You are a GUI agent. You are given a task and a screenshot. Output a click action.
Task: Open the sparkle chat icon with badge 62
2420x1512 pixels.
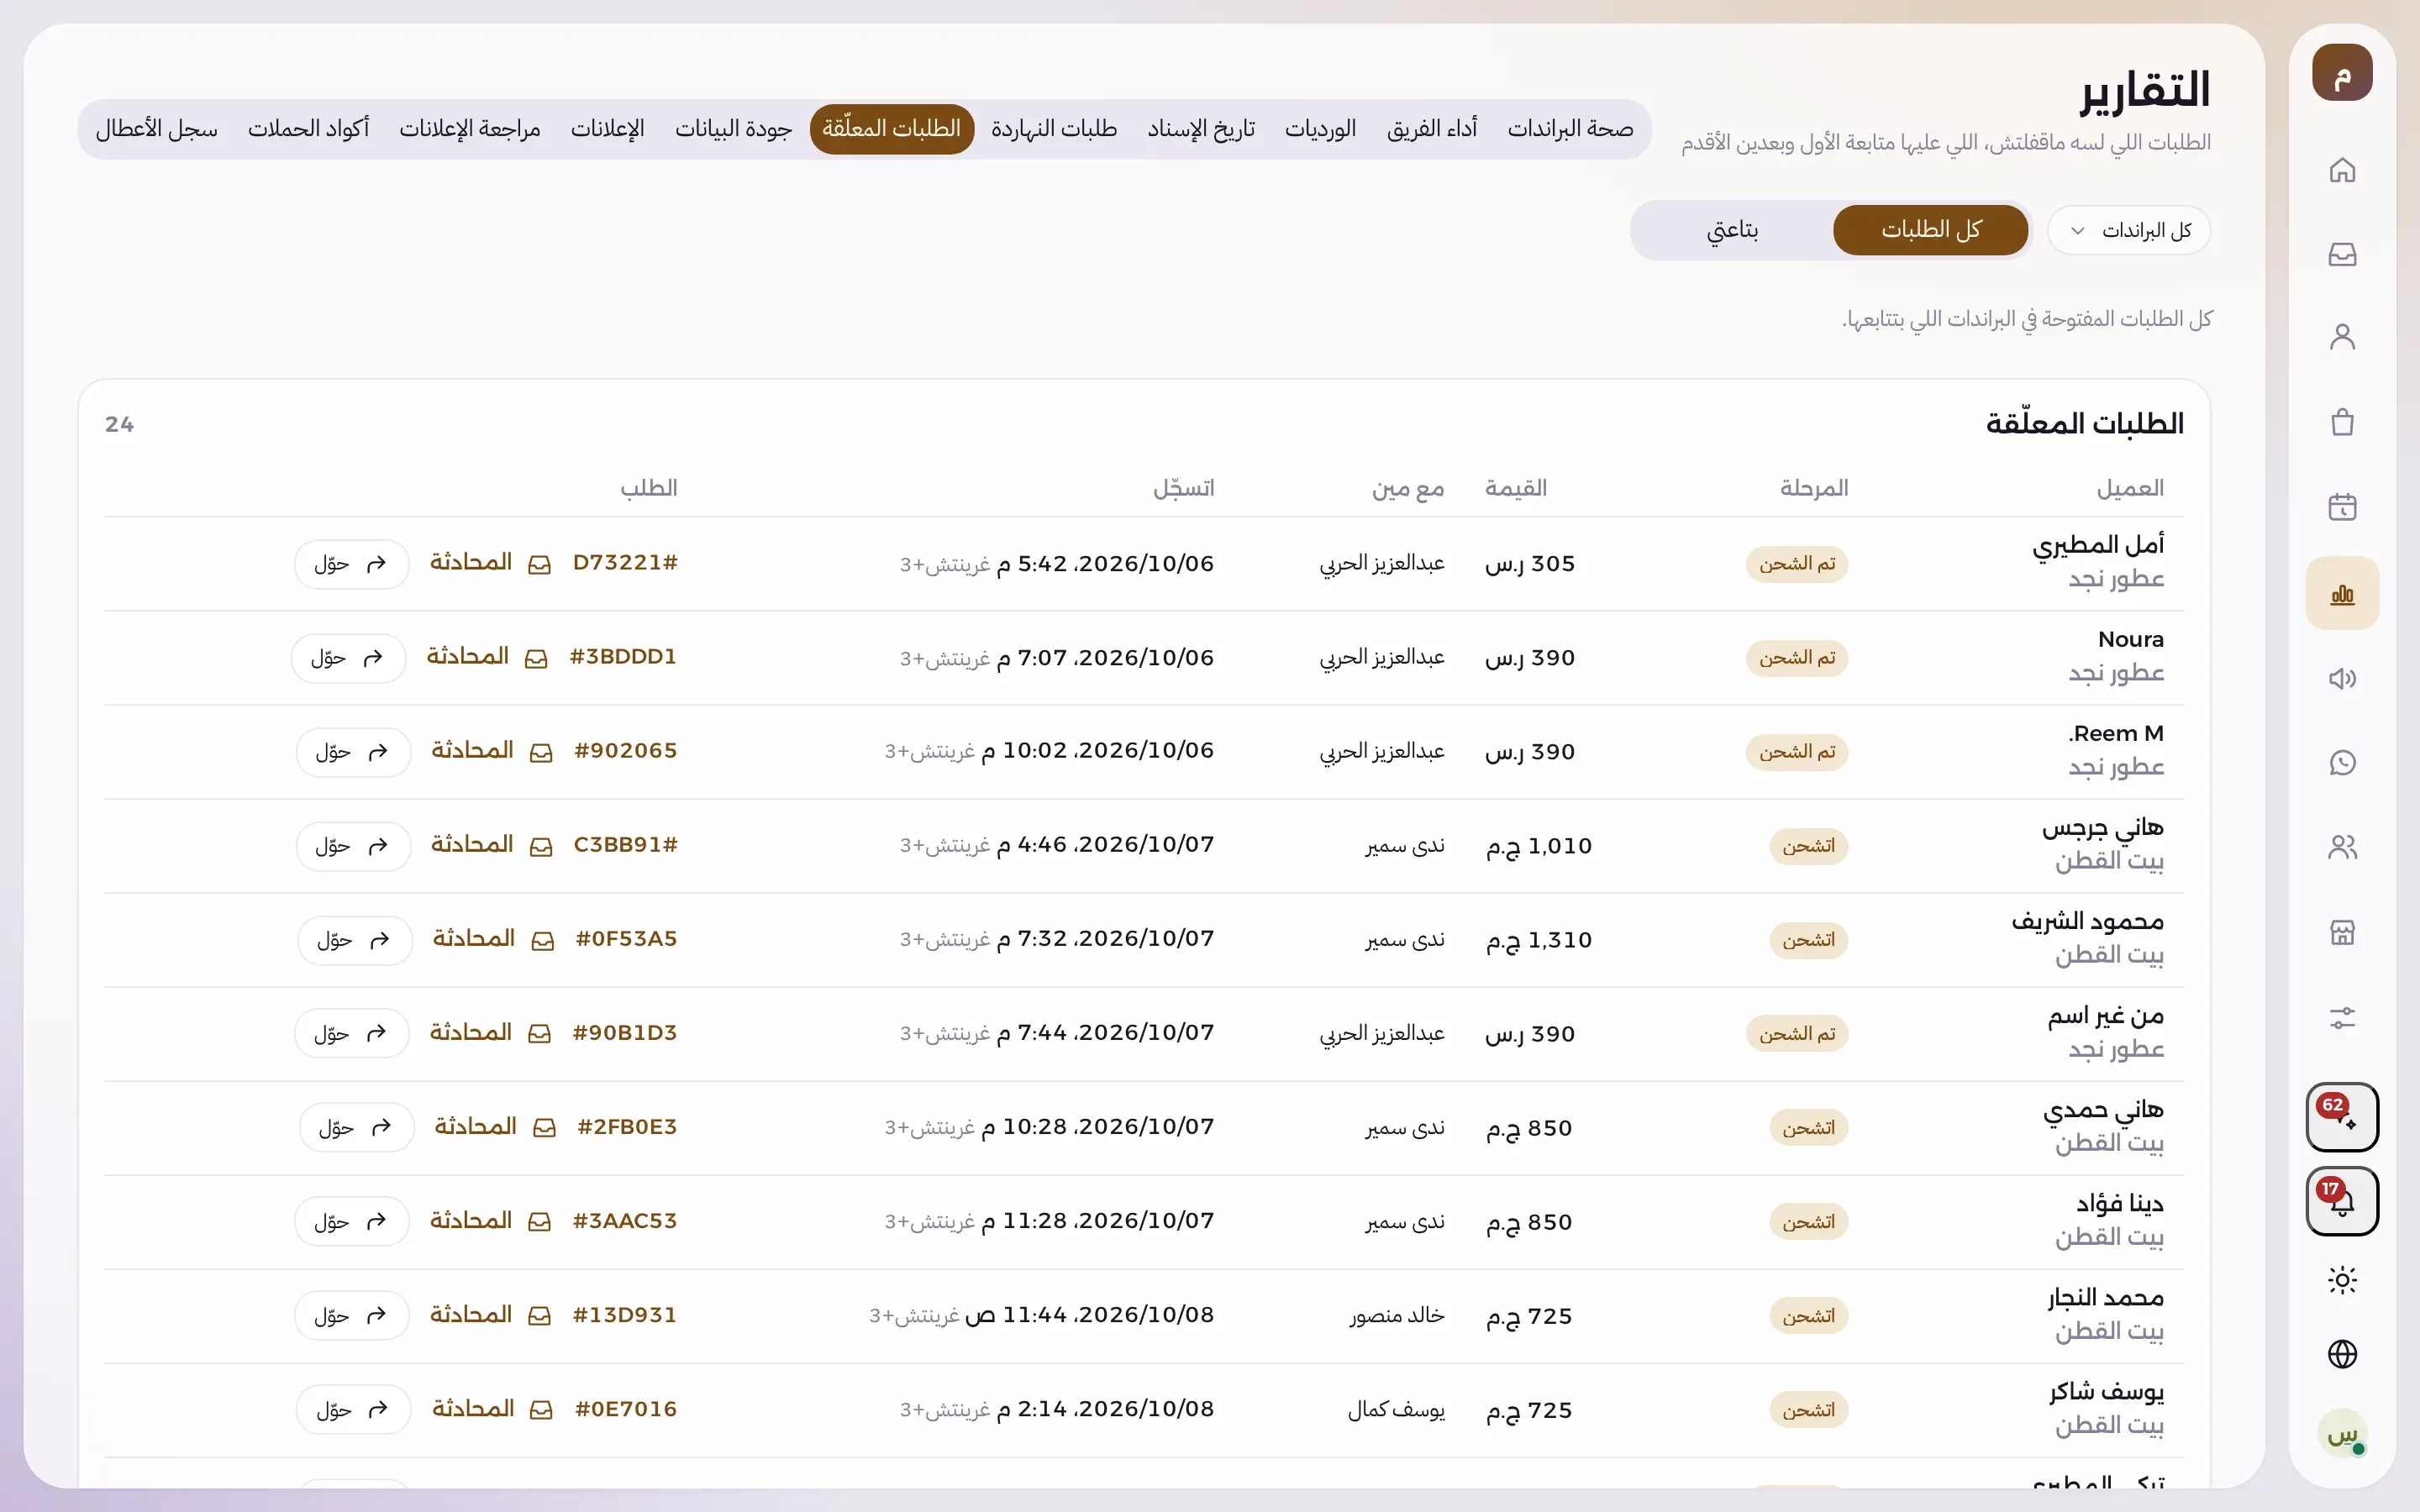click(x=2342, y=1117)
